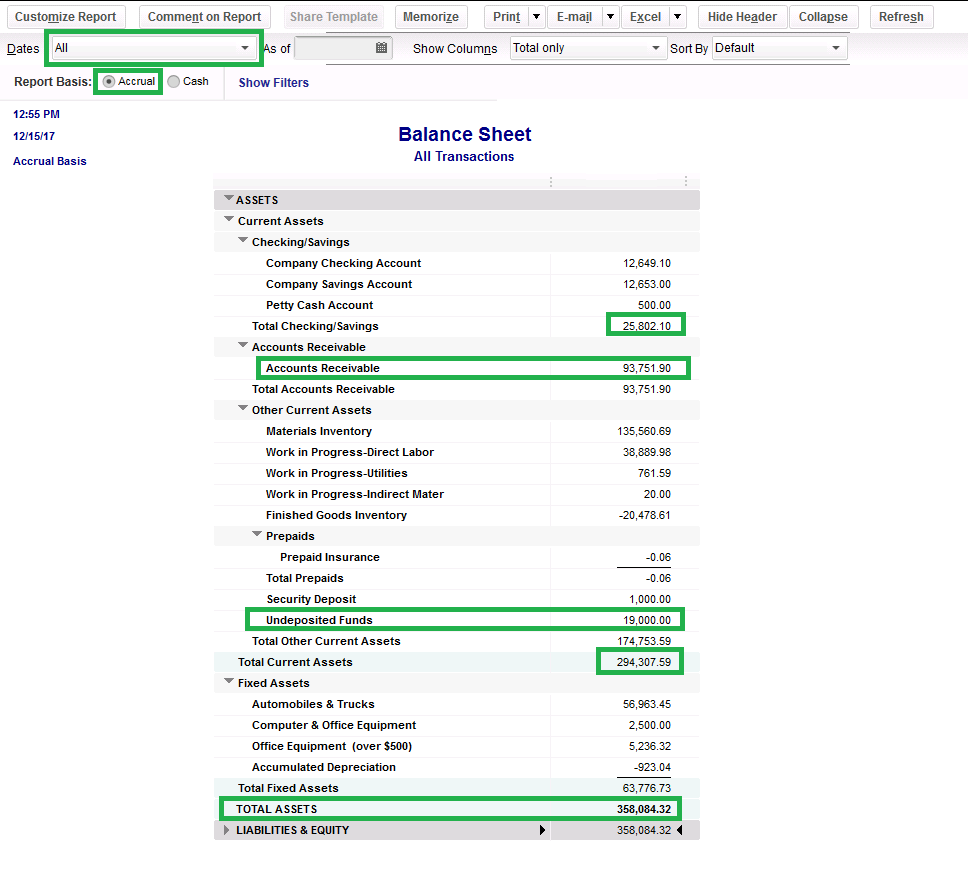The width and height of the screenshot is (968, 882).
Task: Open the Print dropdown arrow
Action: 536,16
